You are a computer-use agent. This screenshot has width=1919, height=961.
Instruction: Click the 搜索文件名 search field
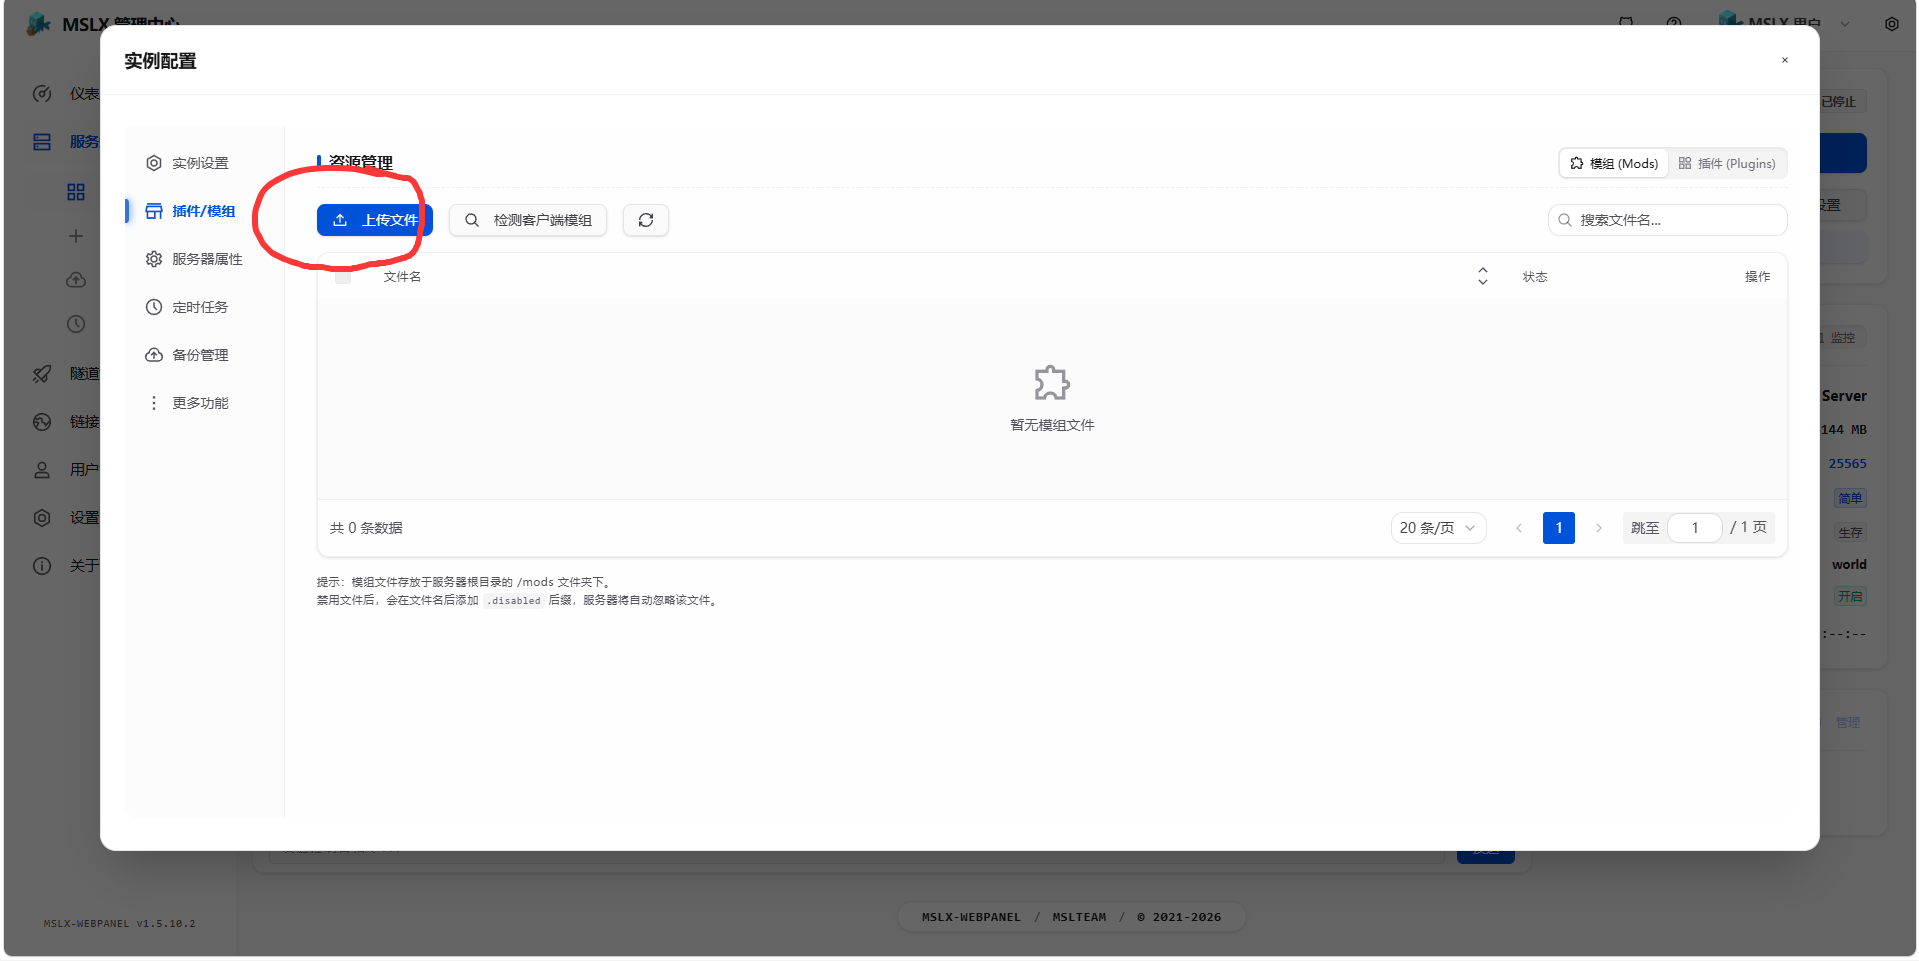pos(1667,220)
